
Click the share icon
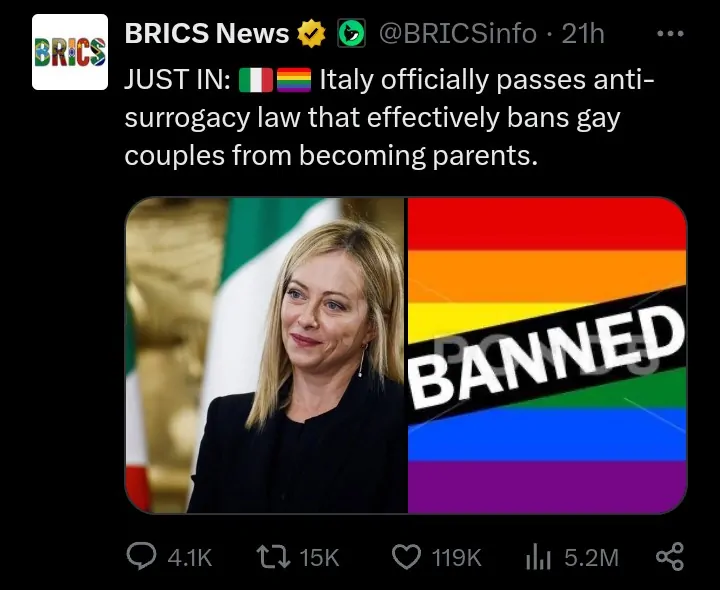point(670,556)
